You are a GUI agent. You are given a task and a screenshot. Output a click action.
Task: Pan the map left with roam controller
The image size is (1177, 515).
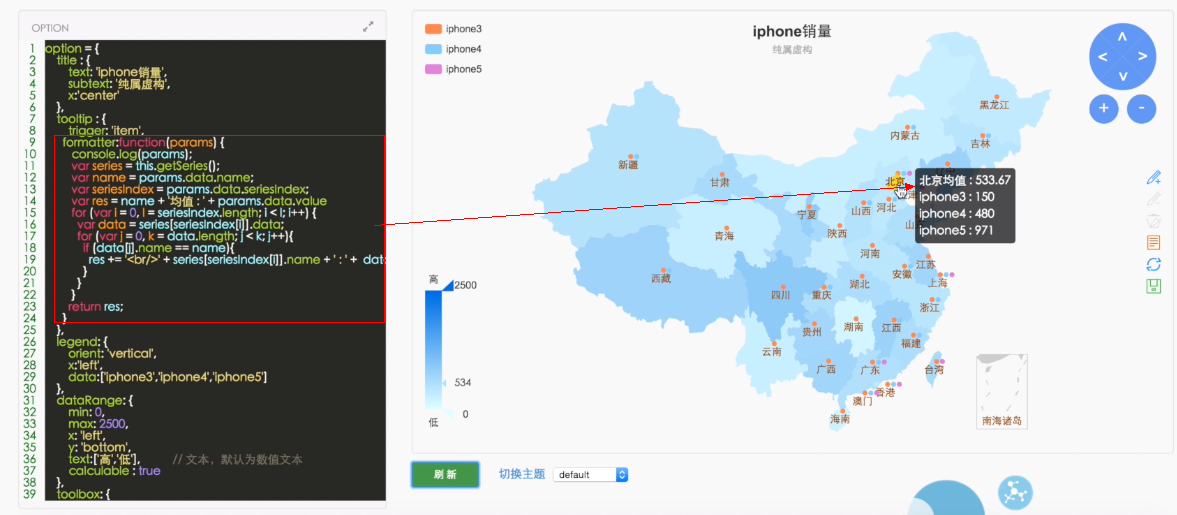point(1103,56)
